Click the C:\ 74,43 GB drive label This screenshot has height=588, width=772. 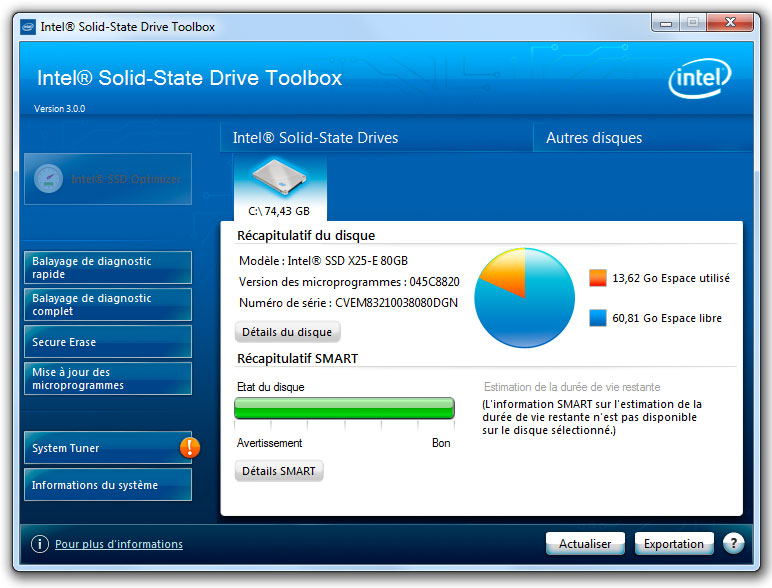279,211
